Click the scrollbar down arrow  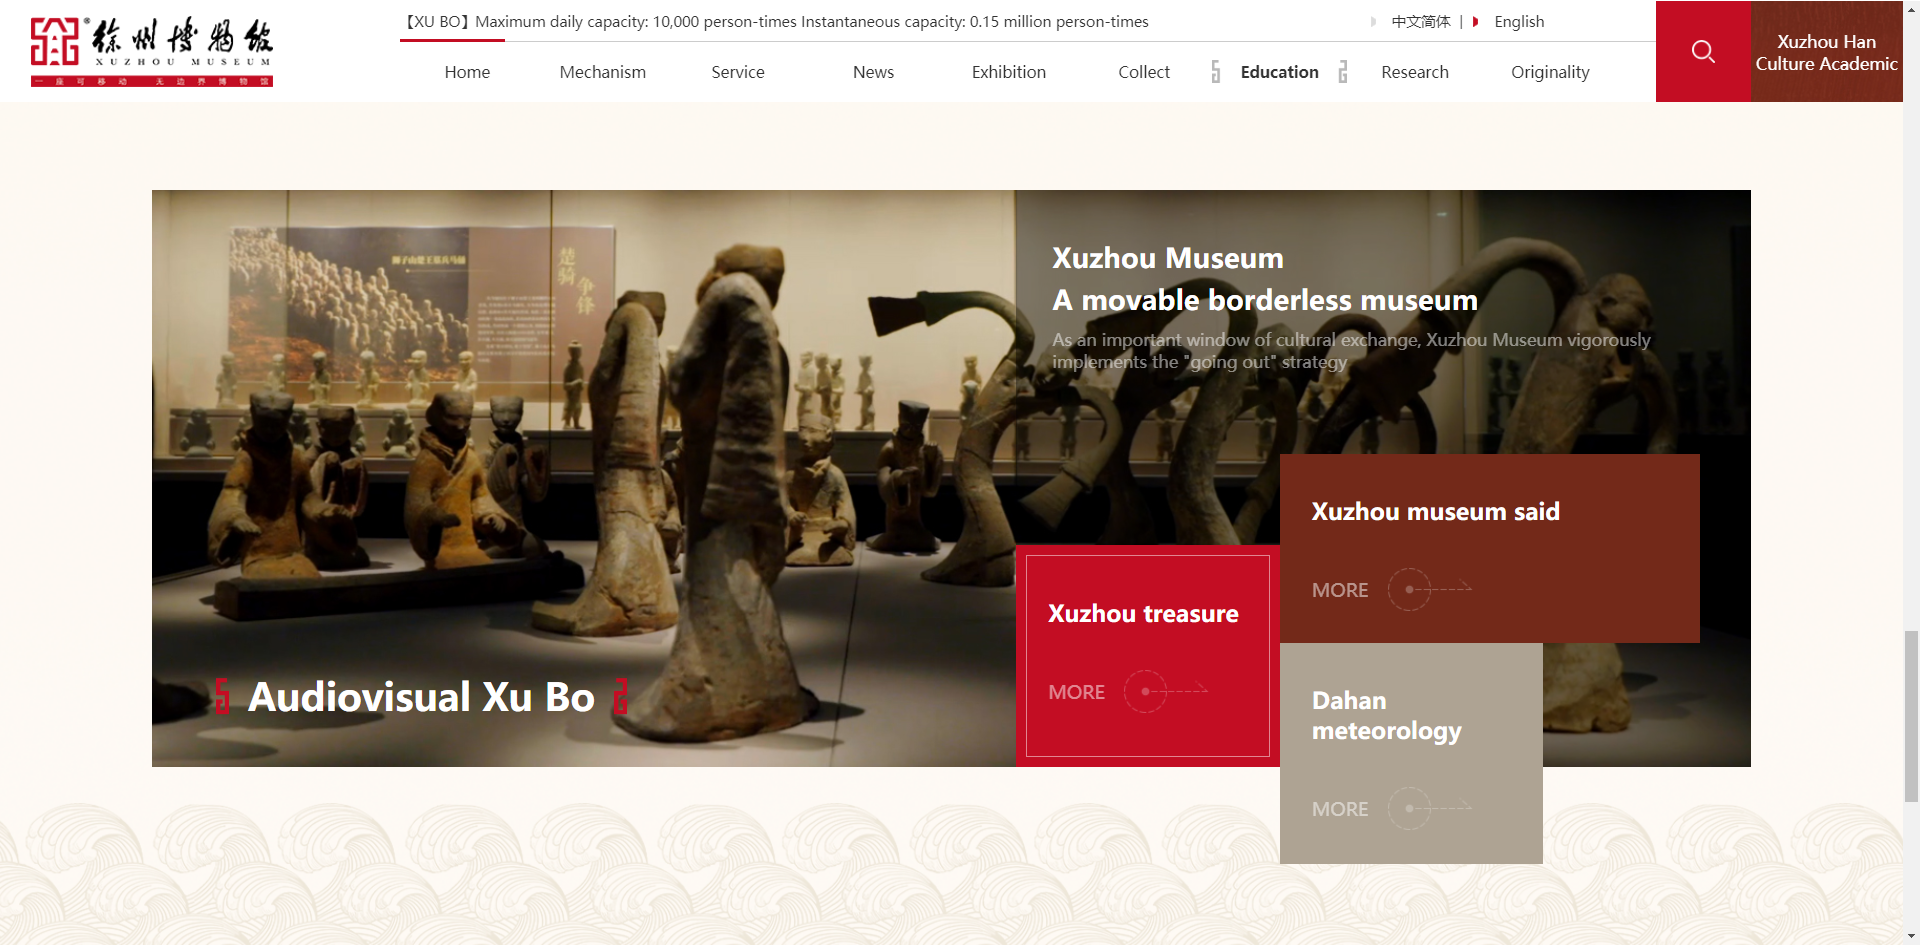click(x=1911, y=937)
